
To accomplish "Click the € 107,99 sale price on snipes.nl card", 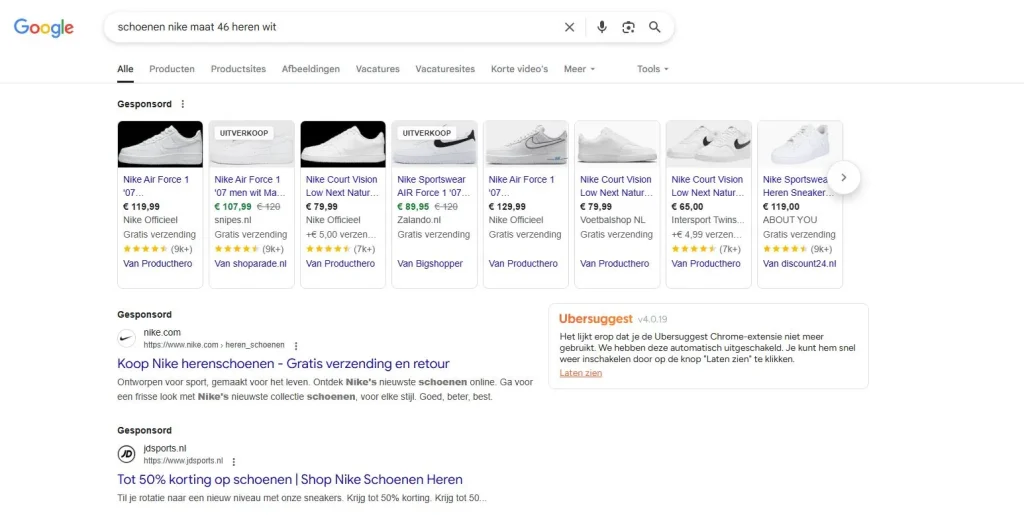I will click(x=232, y=207).
